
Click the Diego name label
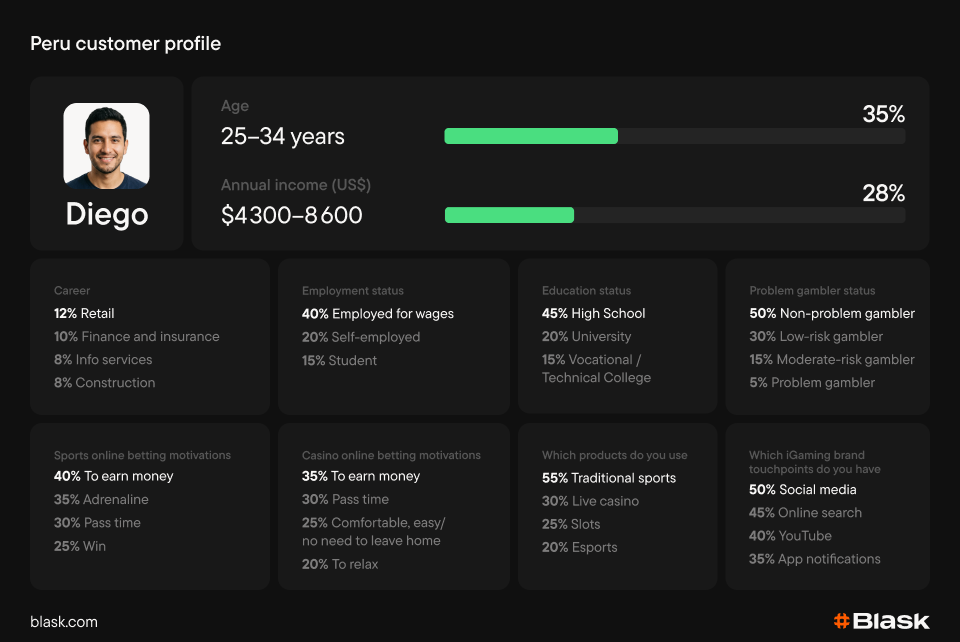106,214
